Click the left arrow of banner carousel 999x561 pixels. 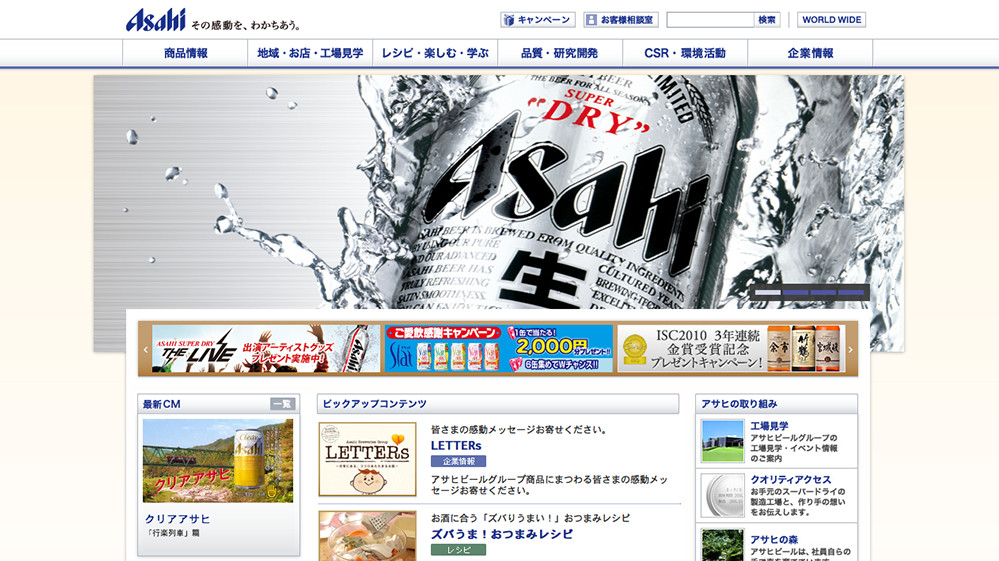pos(145,349)
